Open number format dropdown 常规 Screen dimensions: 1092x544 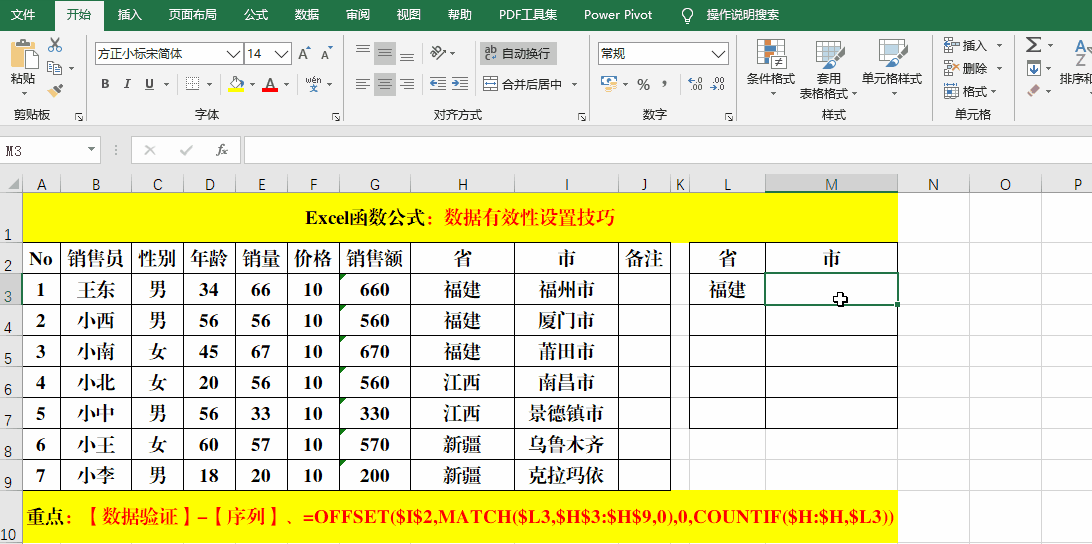tap(719, 54)
